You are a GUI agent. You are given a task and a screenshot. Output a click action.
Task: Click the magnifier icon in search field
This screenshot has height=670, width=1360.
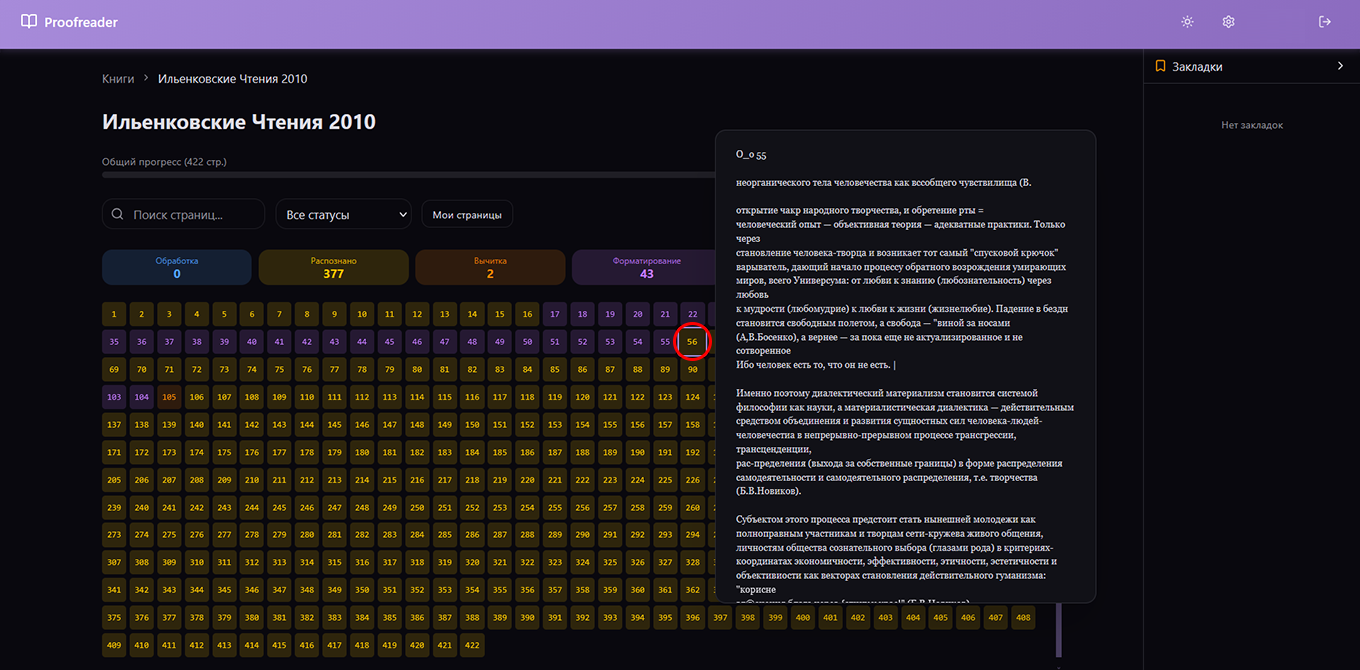click(x=118, y=215)
